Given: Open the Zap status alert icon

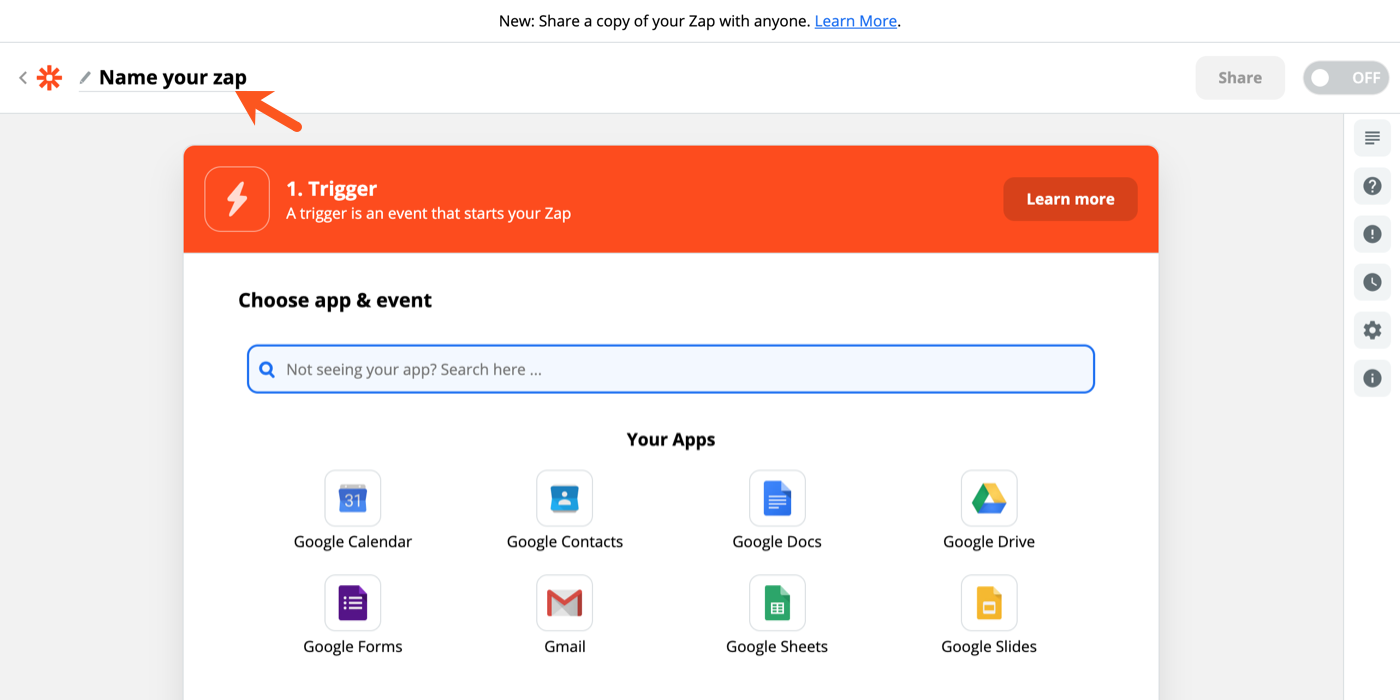Looking at the screenshot, I should pyautogui.click(x=1372, y=233).
